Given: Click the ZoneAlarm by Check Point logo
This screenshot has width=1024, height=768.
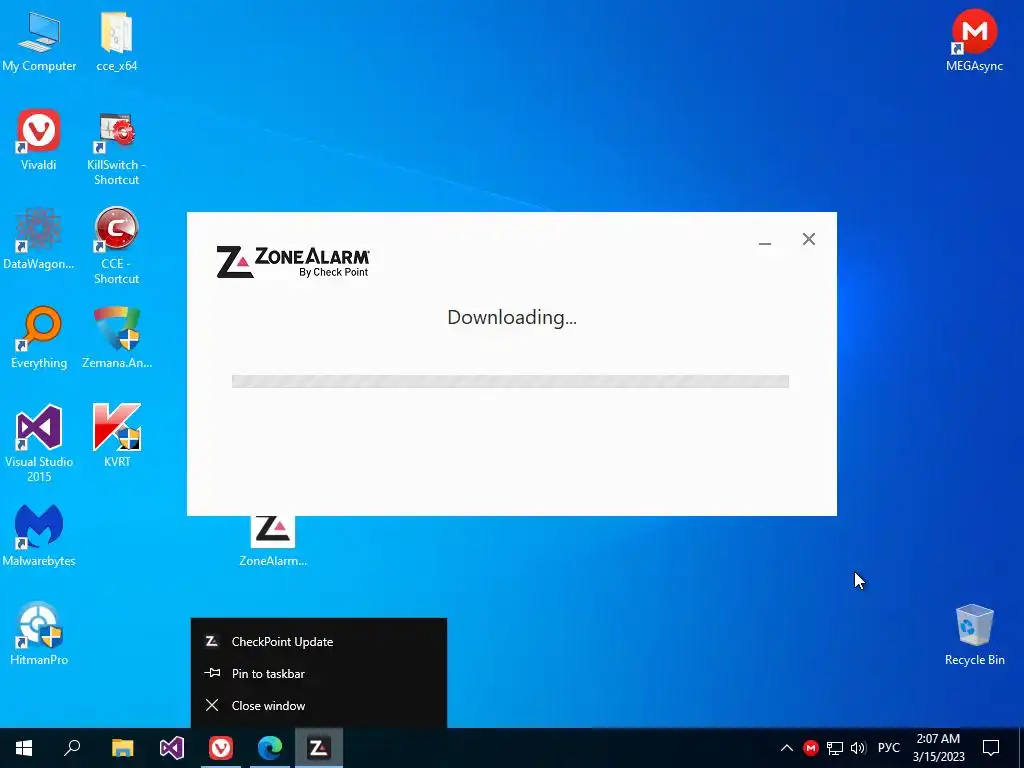Looking at the screenshot, I should point(293,262).
